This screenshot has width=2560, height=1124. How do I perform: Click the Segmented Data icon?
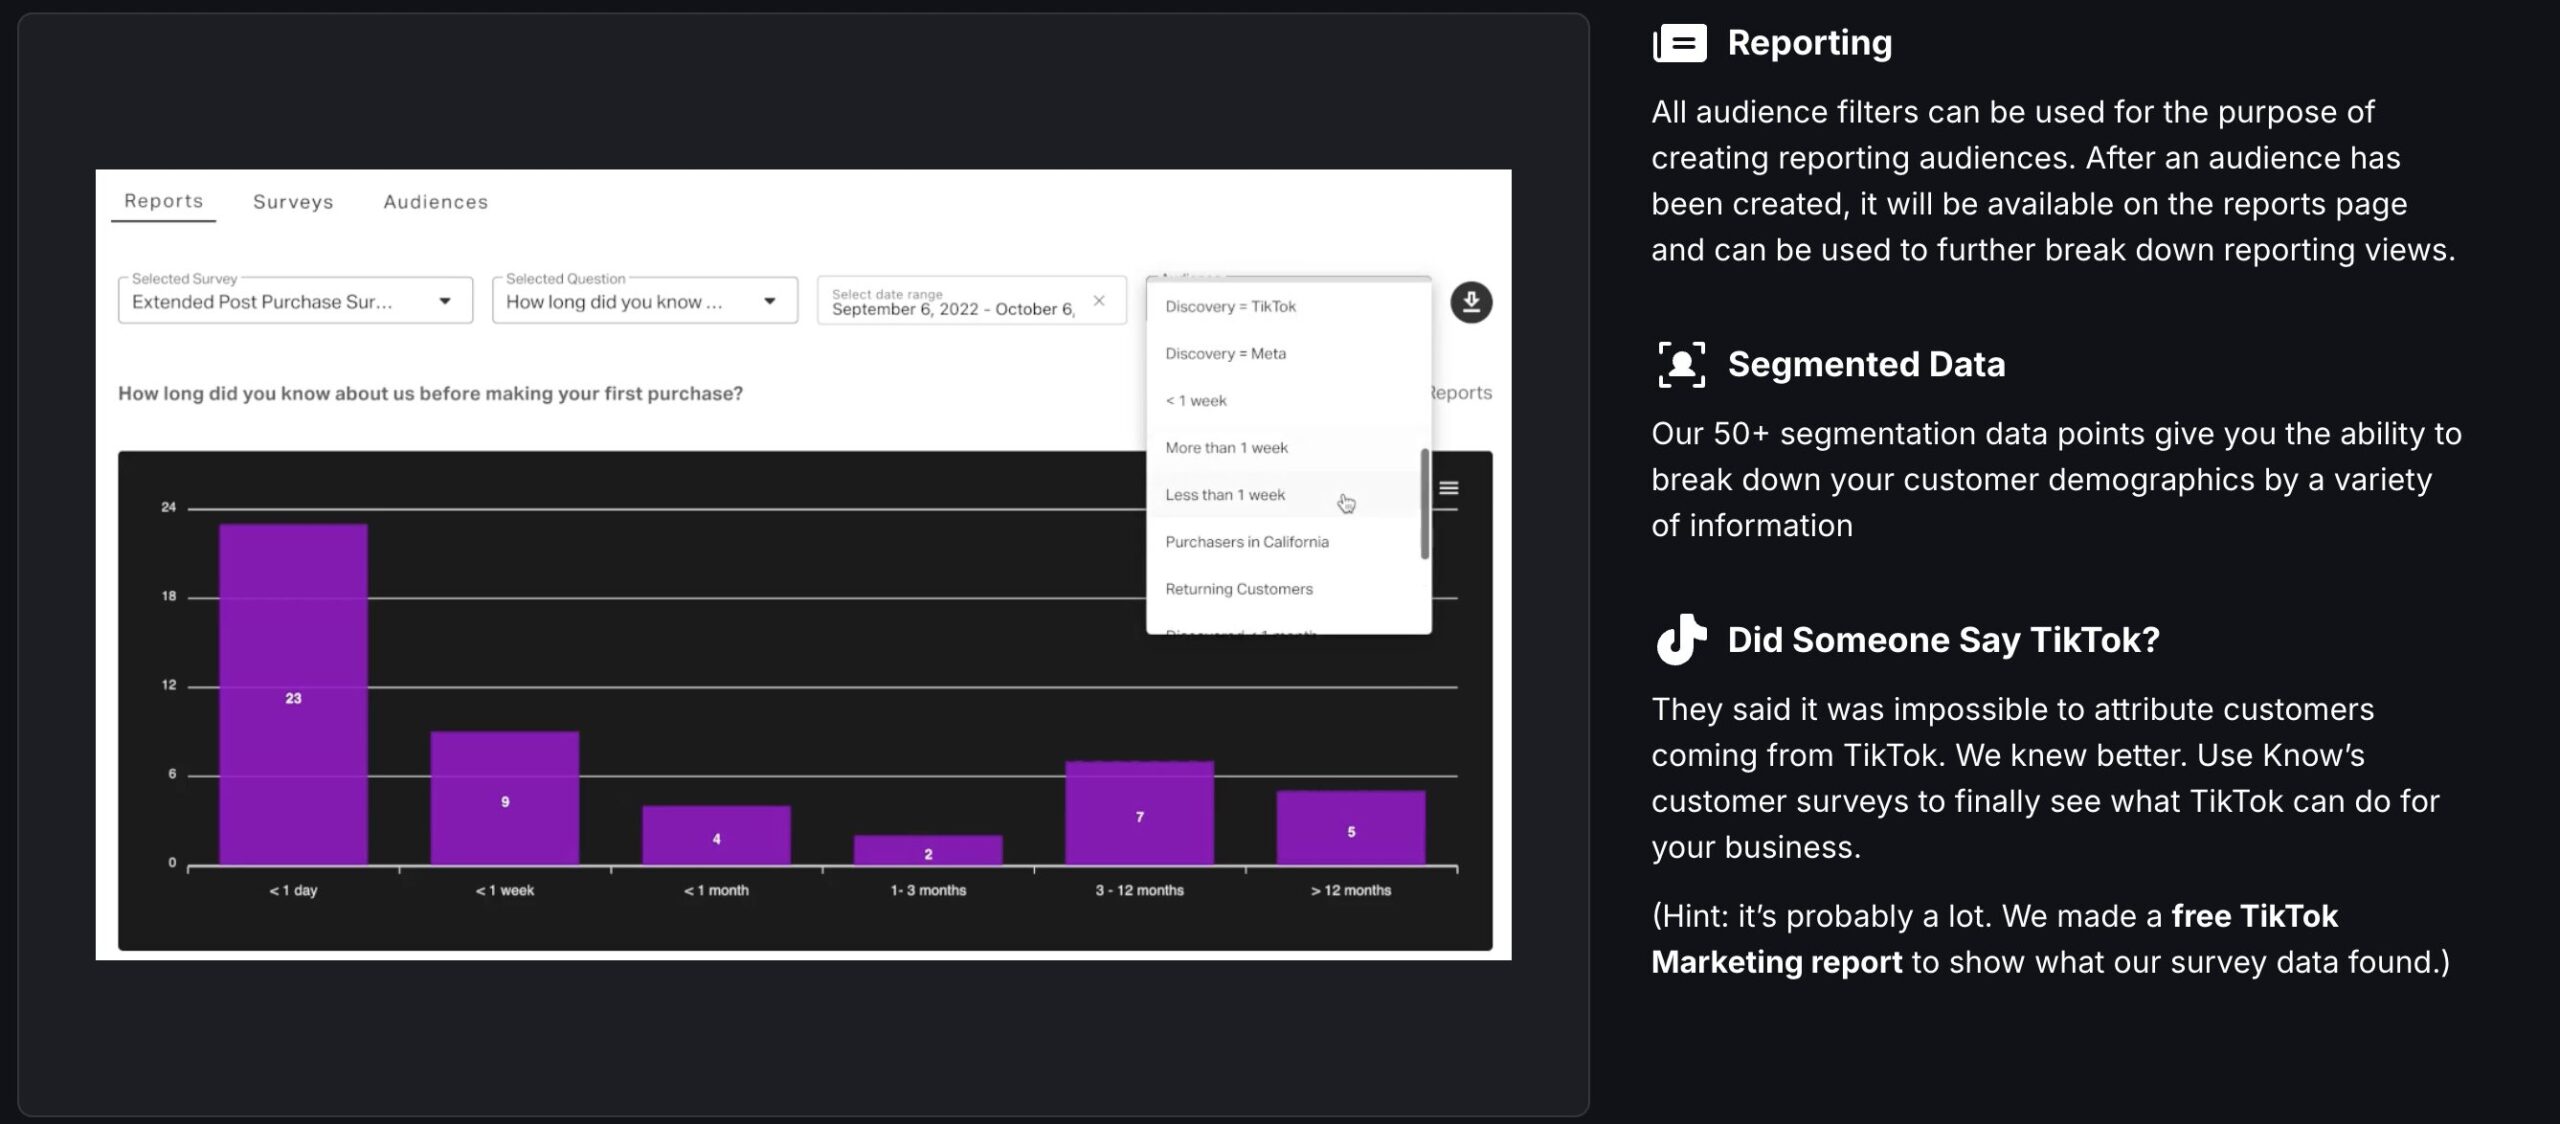(x=1681, y=364)
